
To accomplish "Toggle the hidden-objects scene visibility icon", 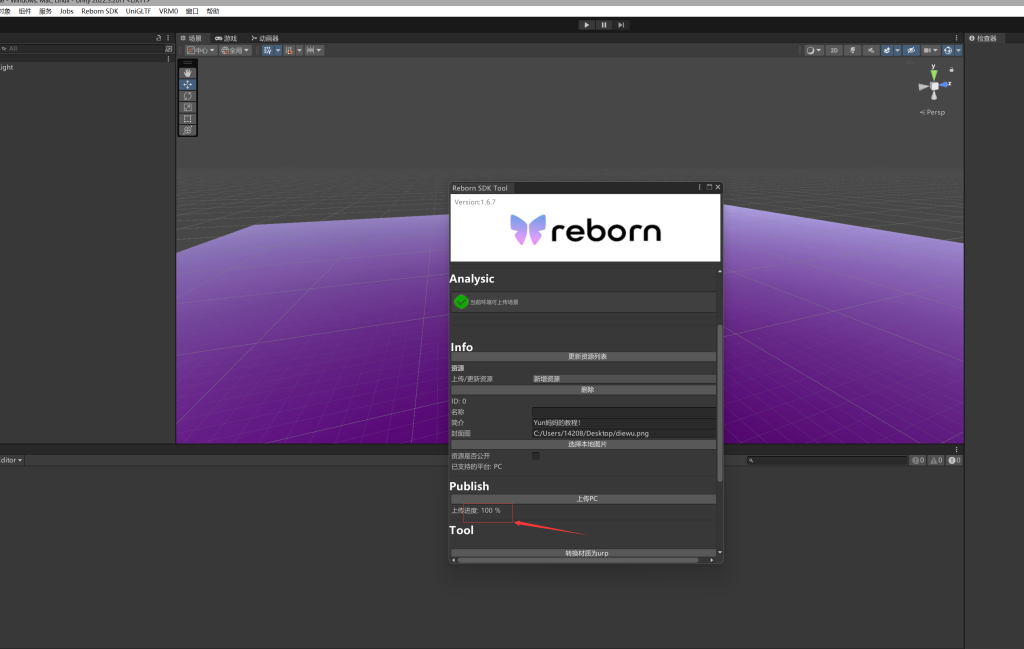I will click(x=910, y=50).
